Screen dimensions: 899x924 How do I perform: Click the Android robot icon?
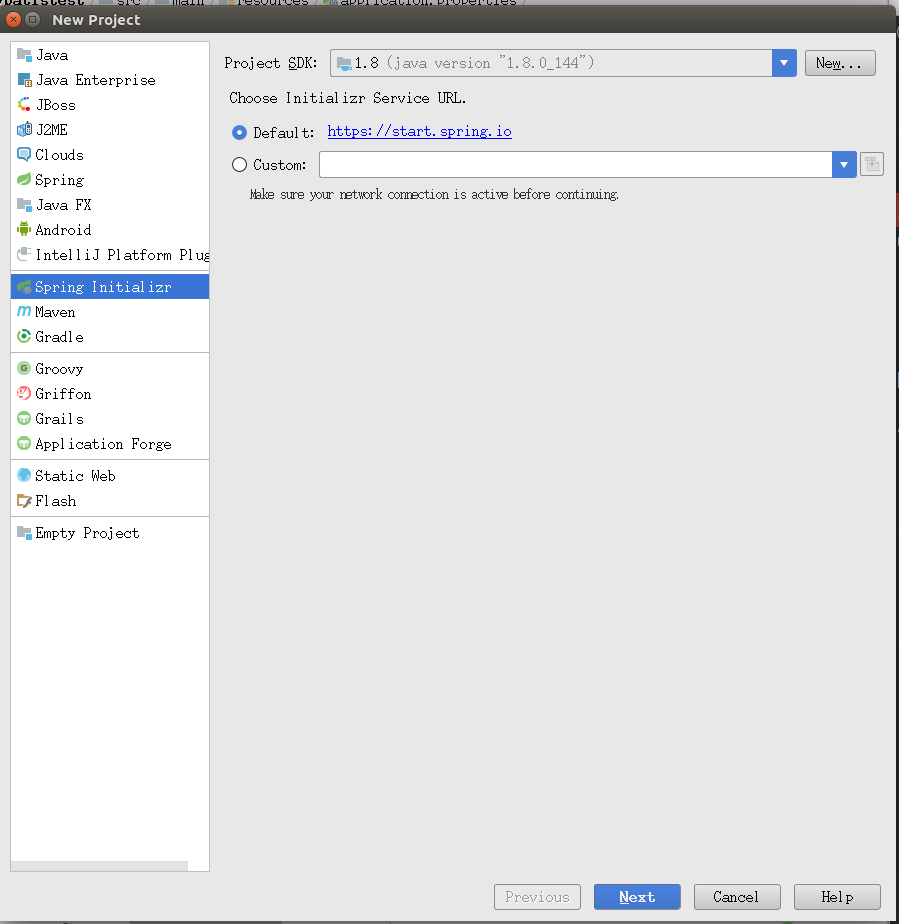(24, 229)
